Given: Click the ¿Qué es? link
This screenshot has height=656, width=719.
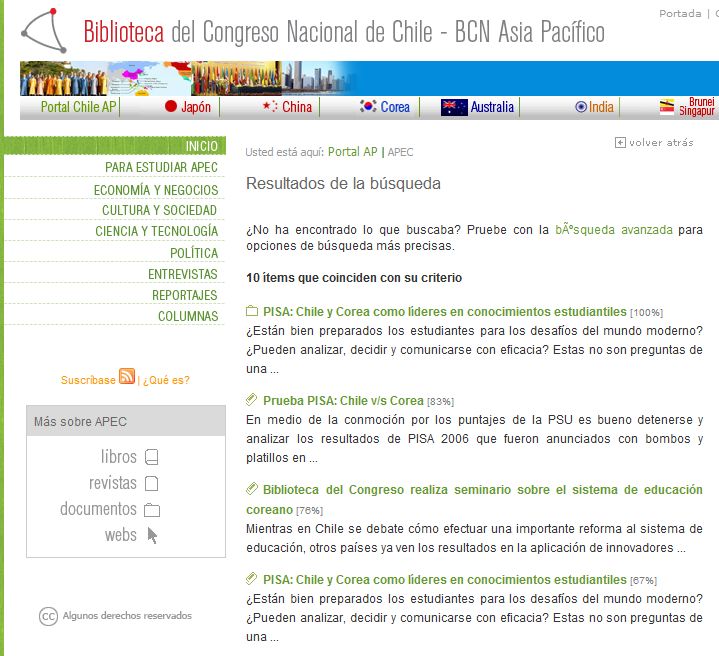Looking at the screenshot, I should coord(166,380).
